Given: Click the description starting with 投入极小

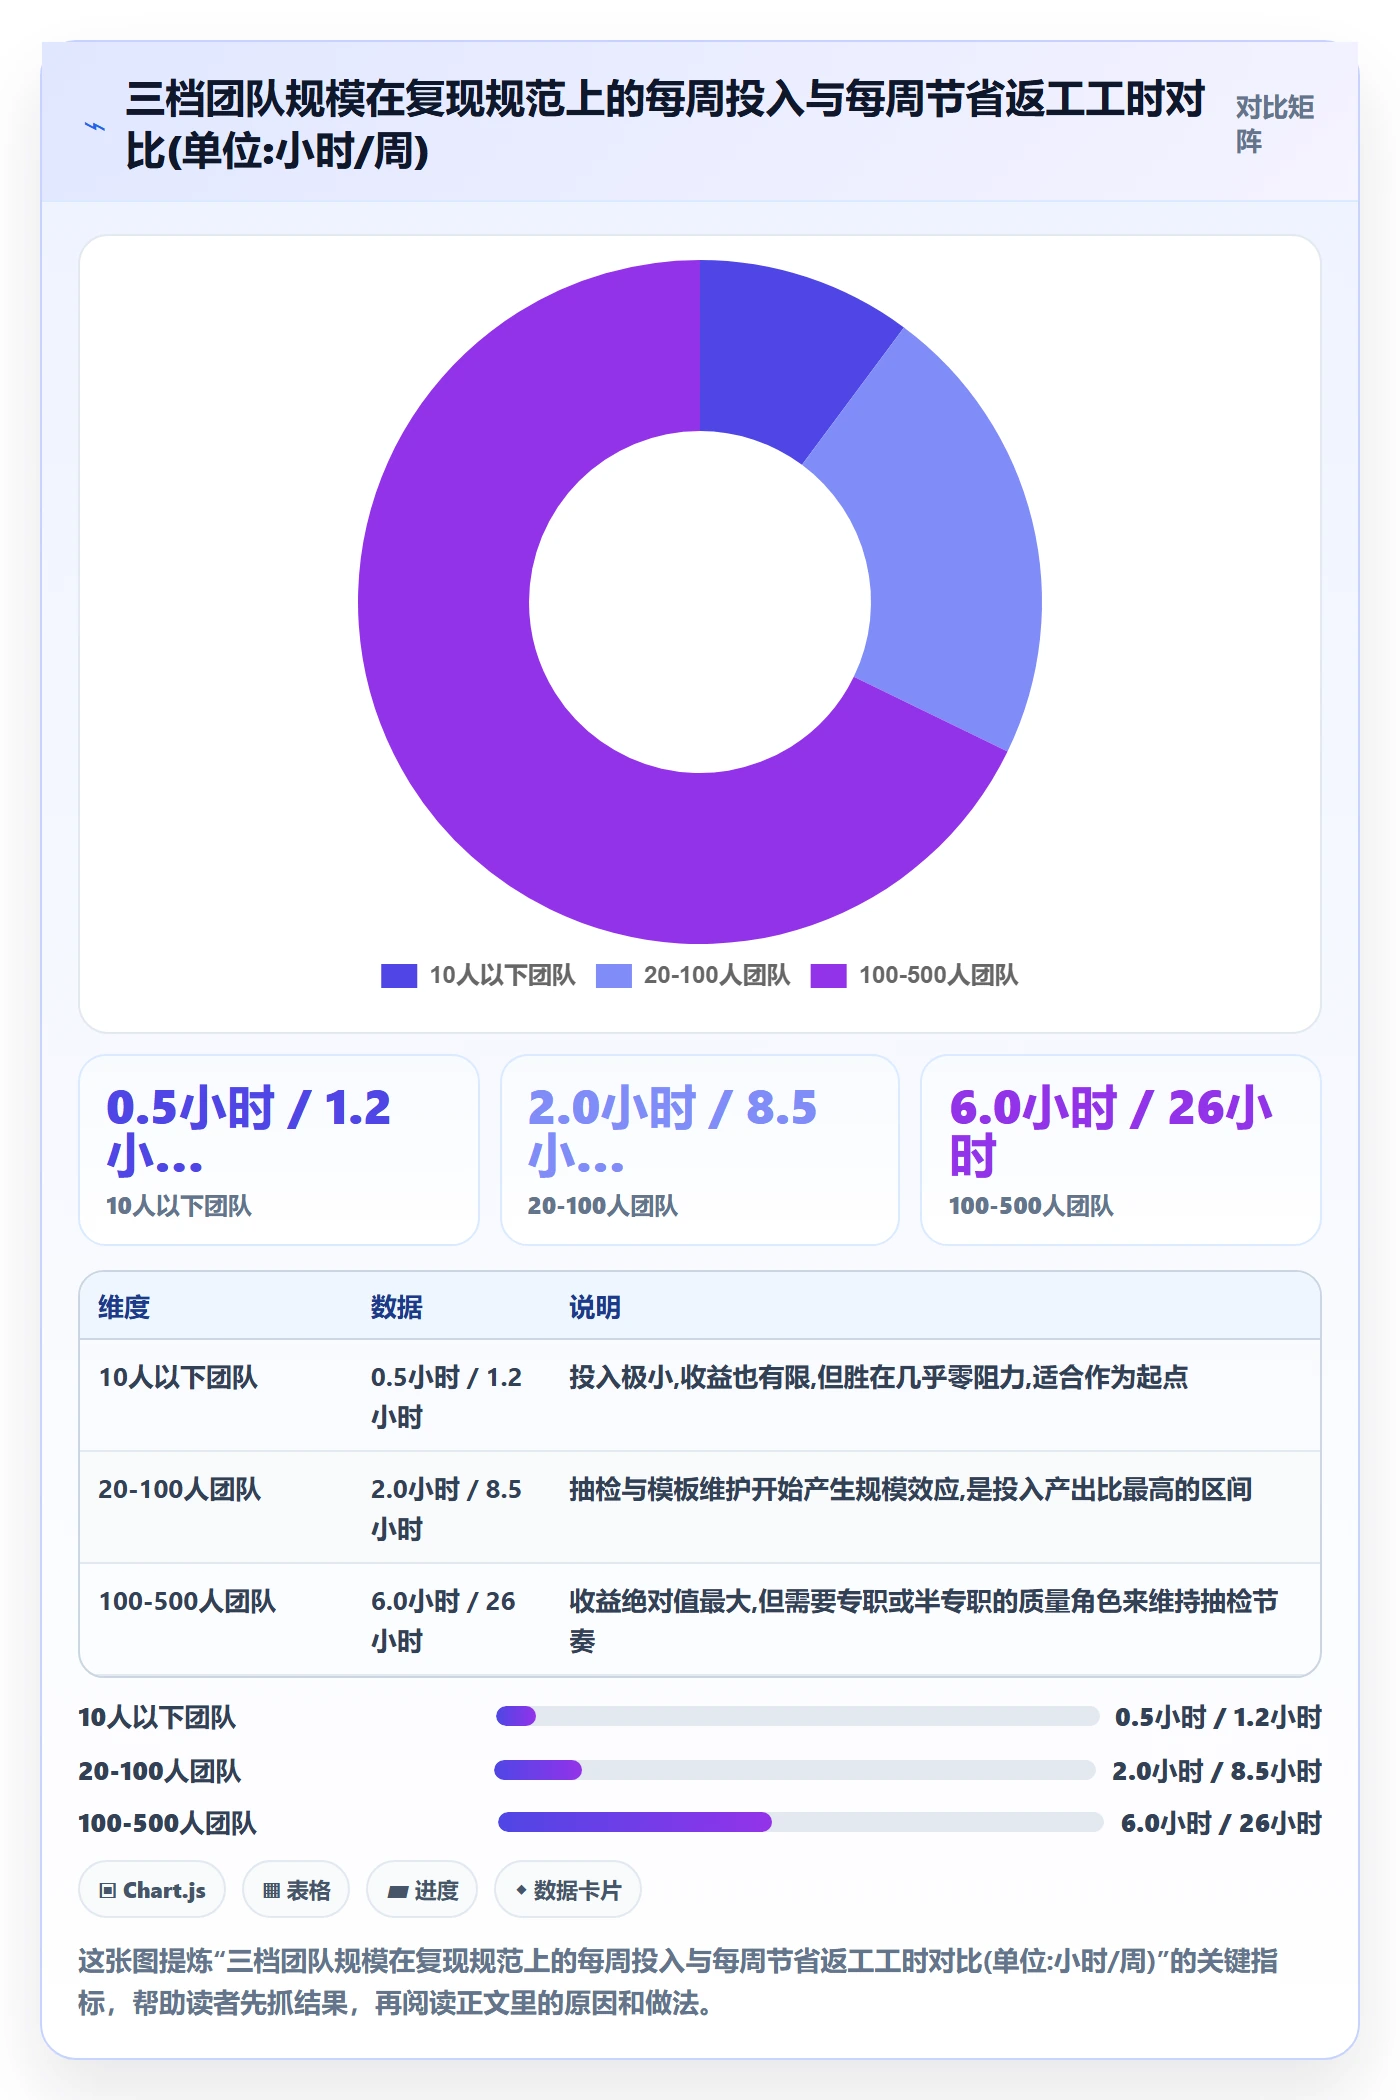Looking at the screenshot, I should 879,1377.
